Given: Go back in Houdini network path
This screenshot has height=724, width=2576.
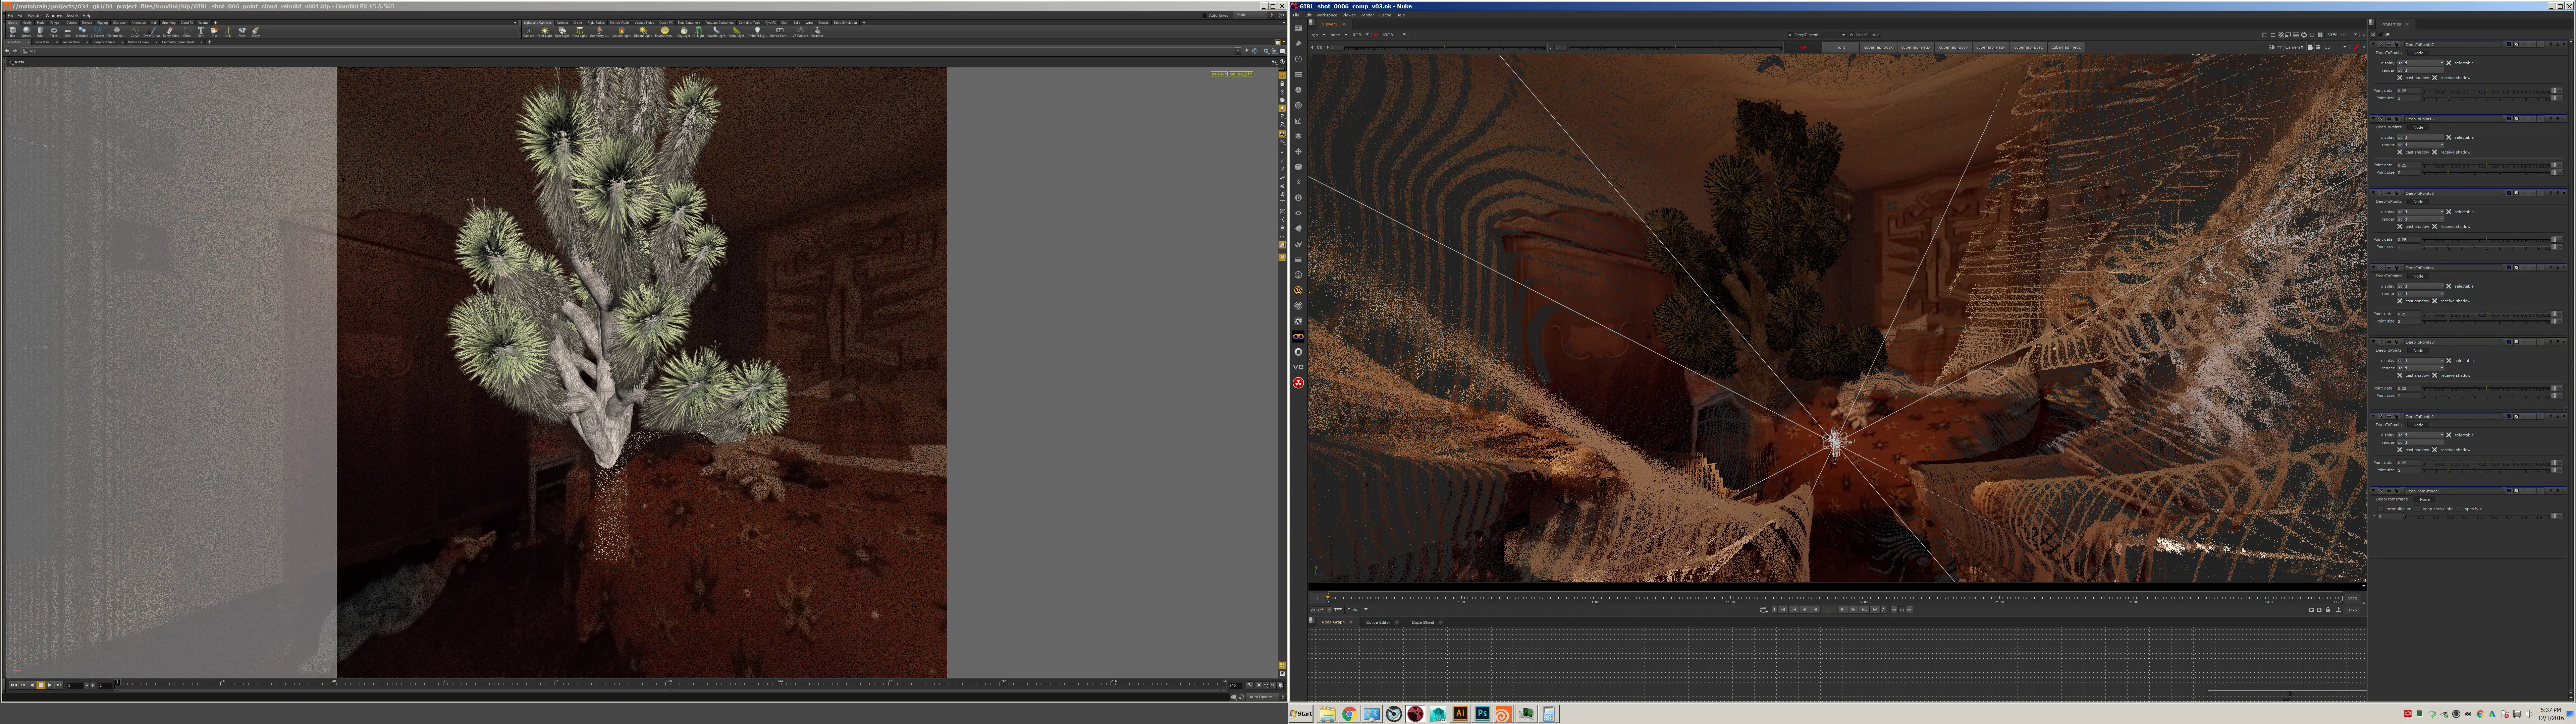Looking at the screenshot, I should point(7,51).
